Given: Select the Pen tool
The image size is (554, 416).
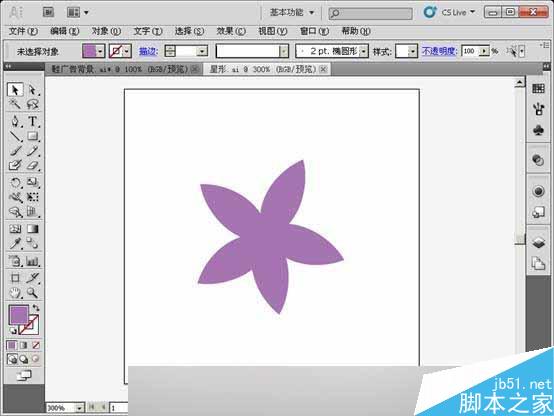Looking at the screenshot, I should (15, 122).
